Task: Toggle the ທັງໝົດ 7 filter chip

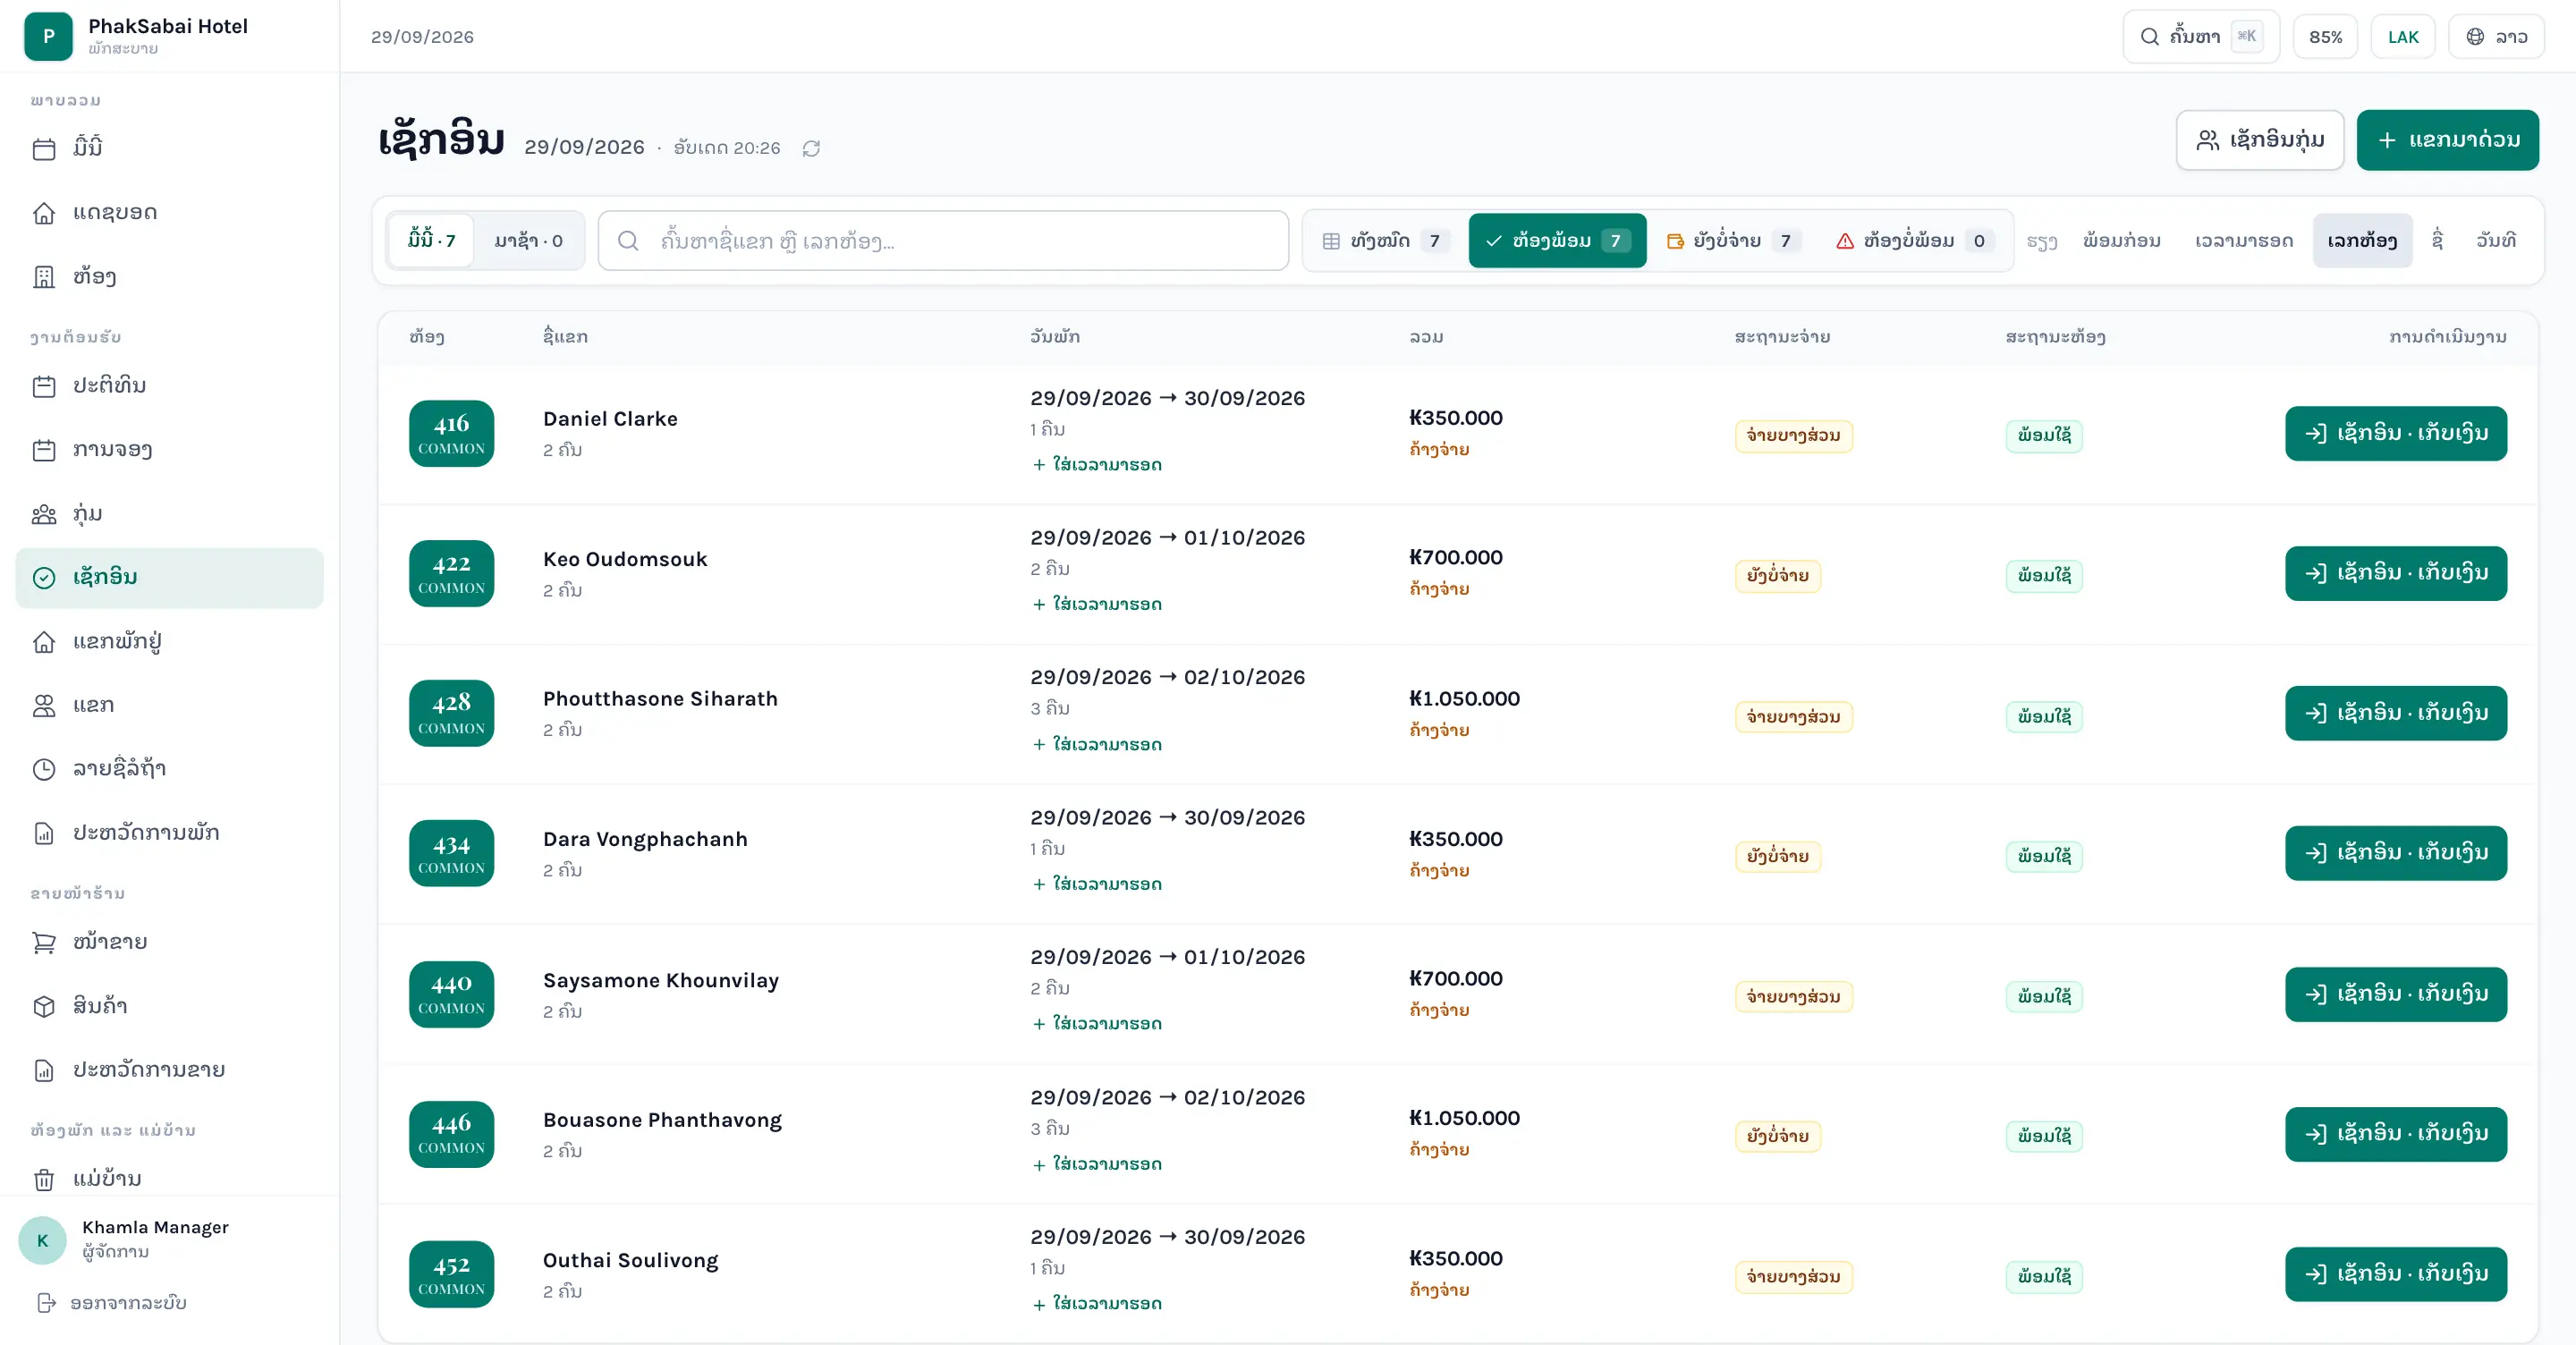Action: pyautogui.click(x=1385, y=240)
